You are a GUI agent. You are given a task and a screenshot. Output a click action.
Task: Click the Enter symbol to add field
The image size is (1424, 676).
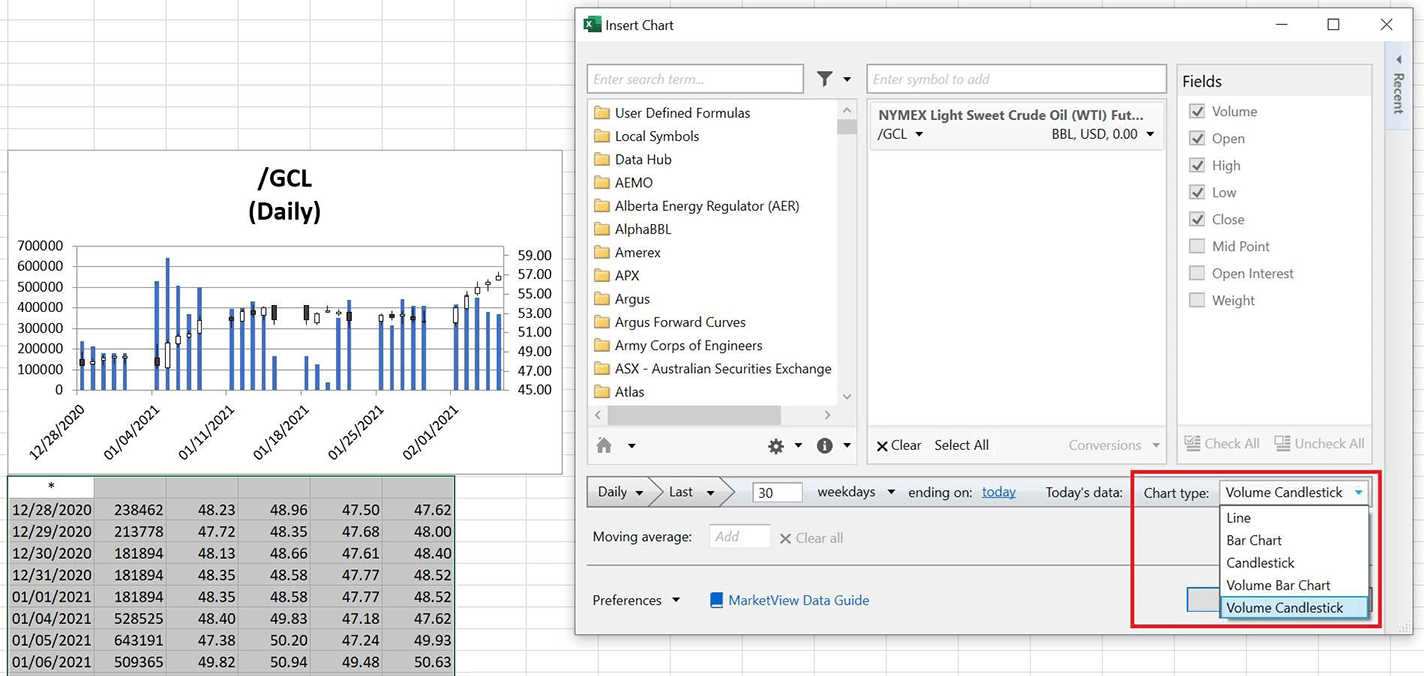point(1016,79)
